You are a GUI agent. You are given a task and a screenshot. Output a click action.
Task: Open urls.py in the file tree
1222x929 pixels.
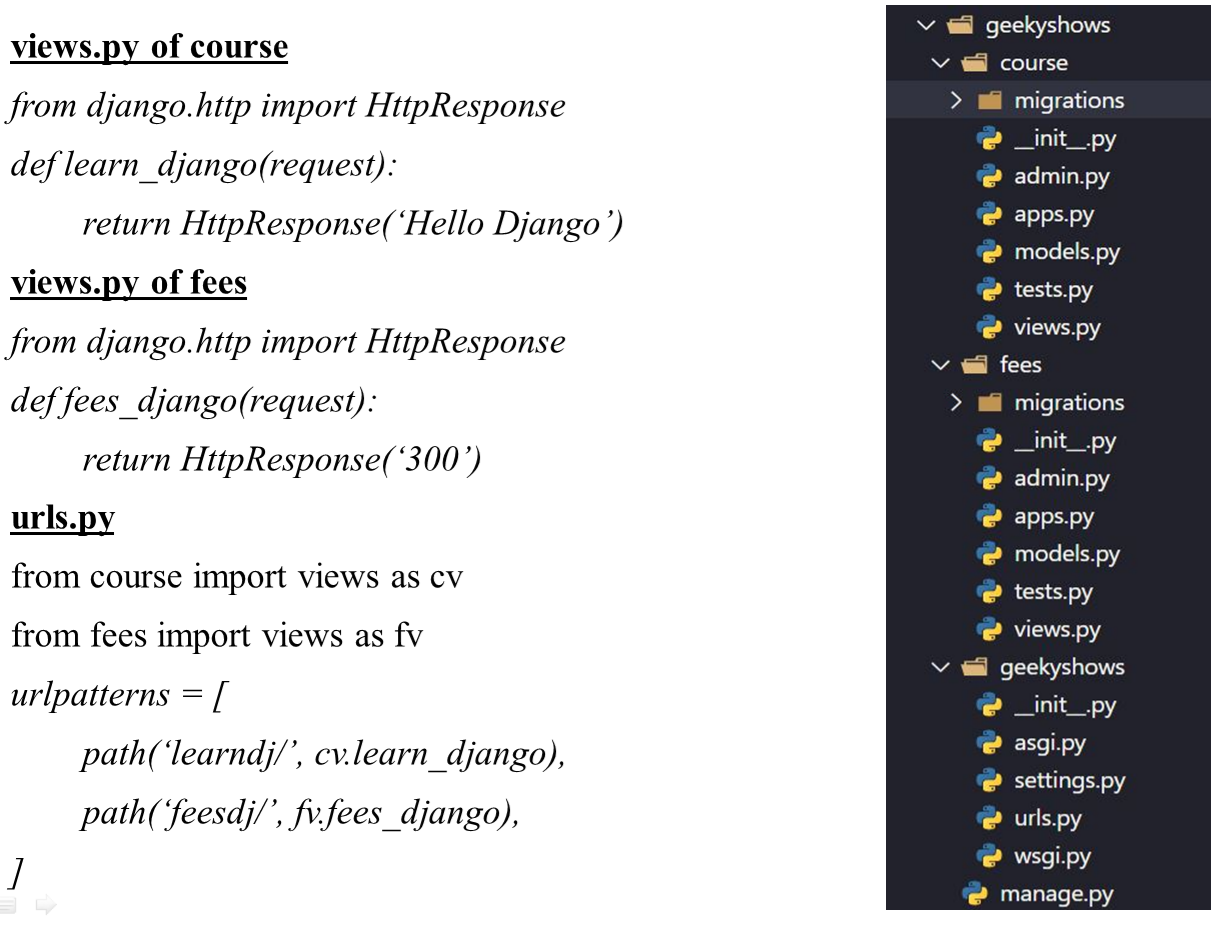pyautogui.click(x=1047, y=818)
